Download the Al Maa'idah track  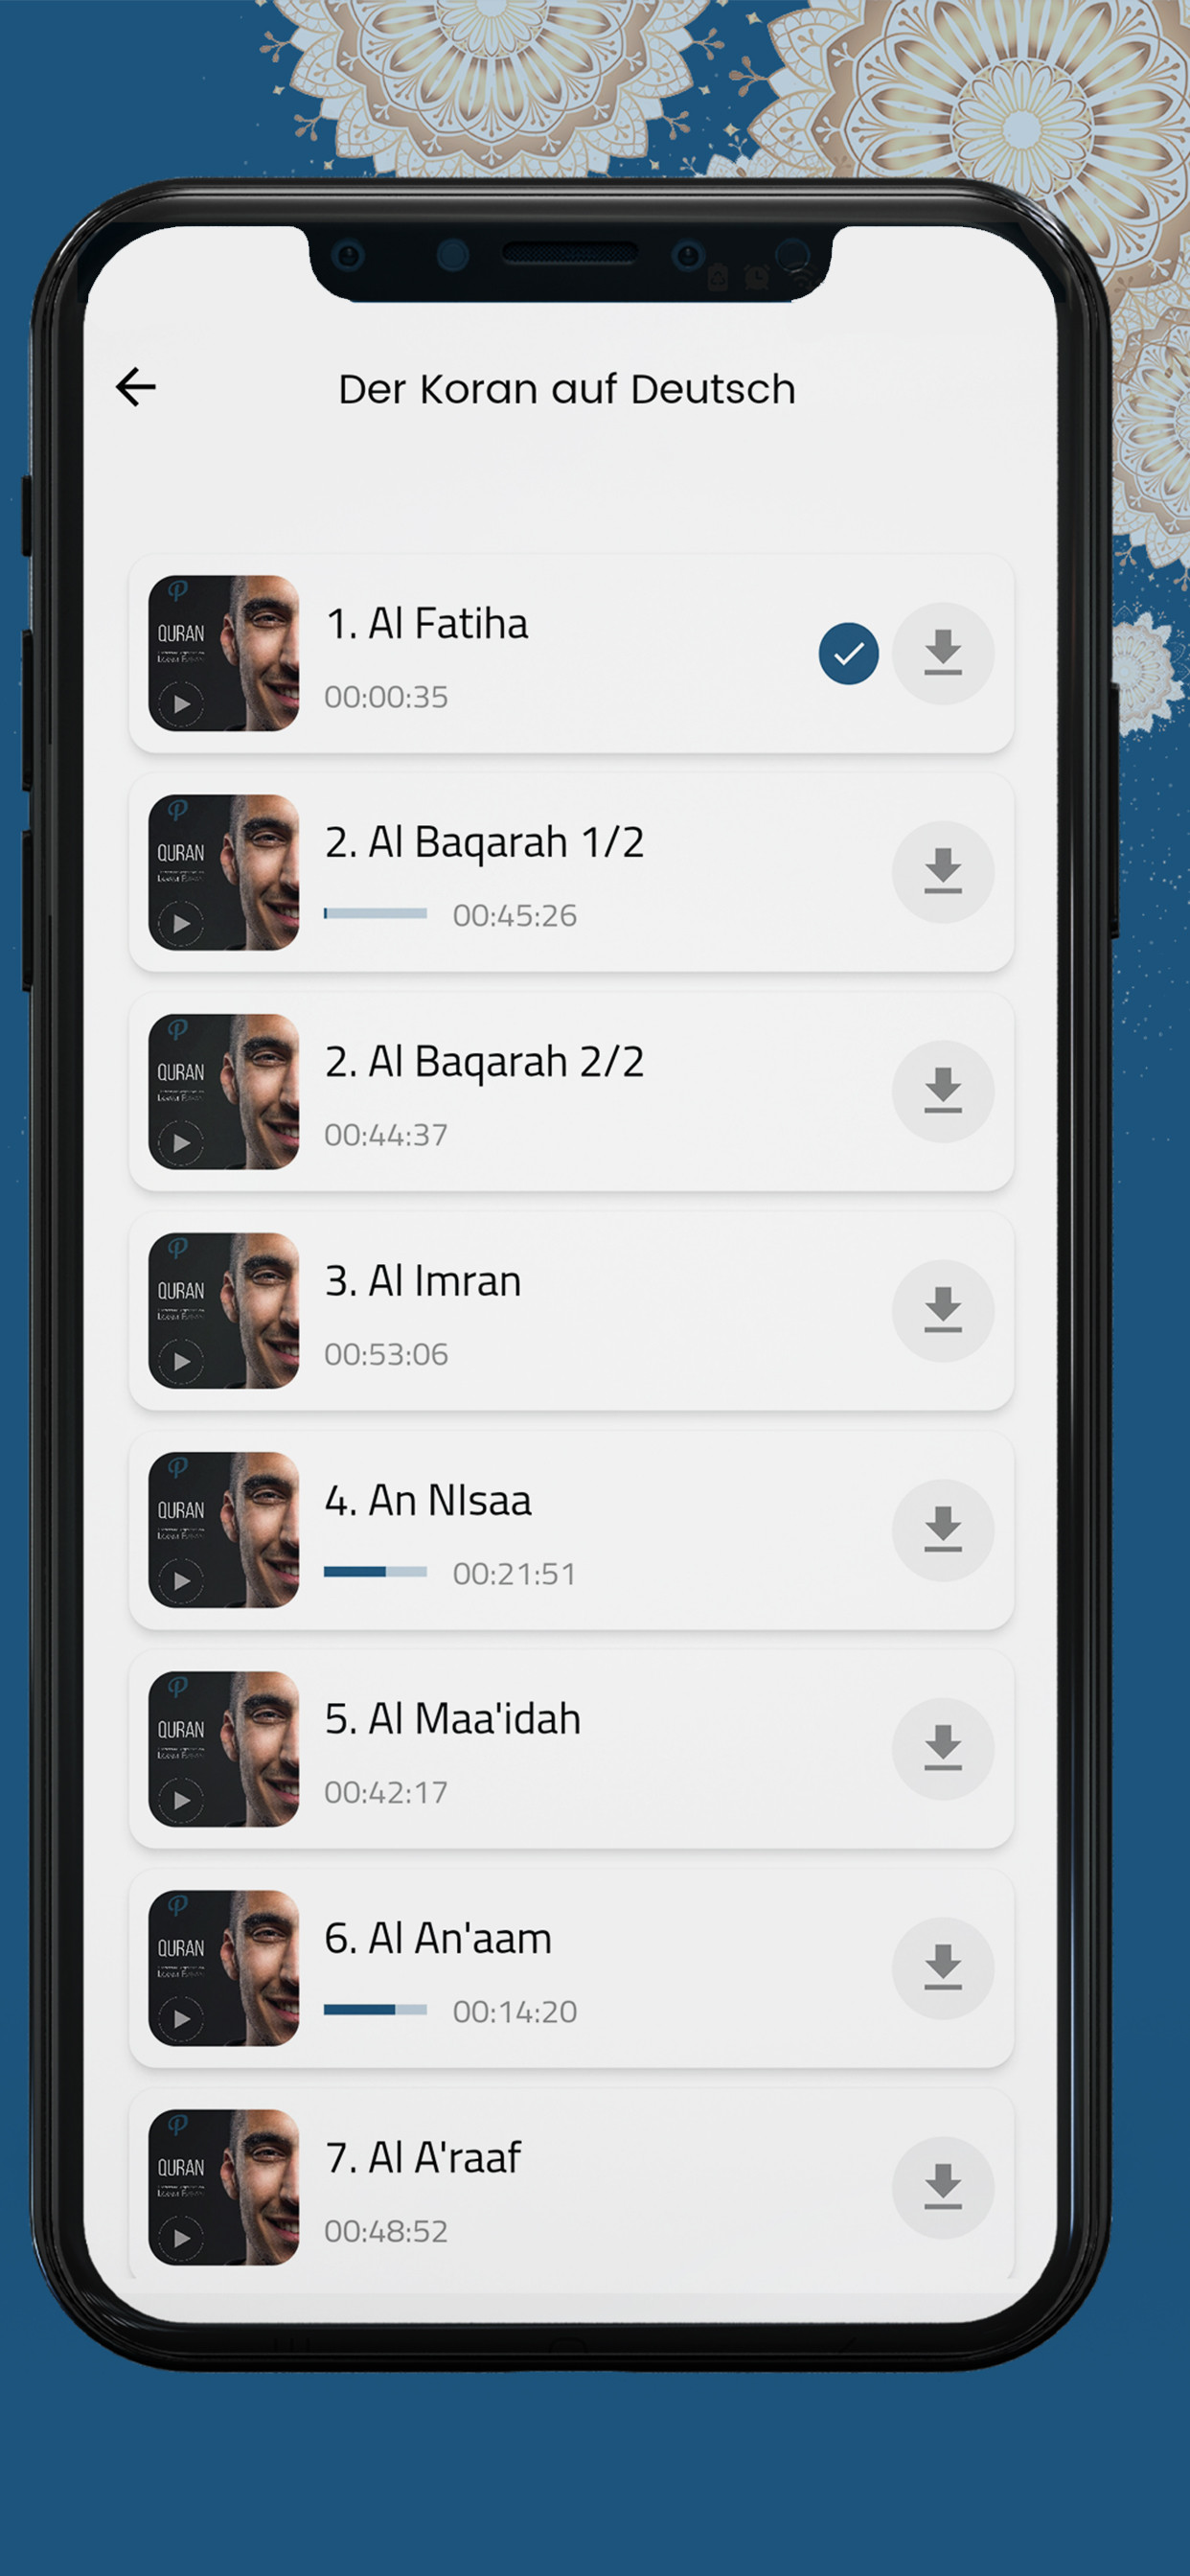point(942,1749)
